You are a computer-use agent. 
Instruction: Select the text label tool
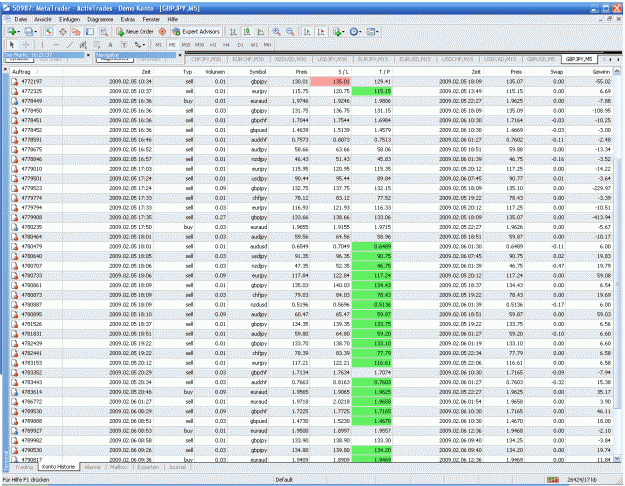click(124, 45)
